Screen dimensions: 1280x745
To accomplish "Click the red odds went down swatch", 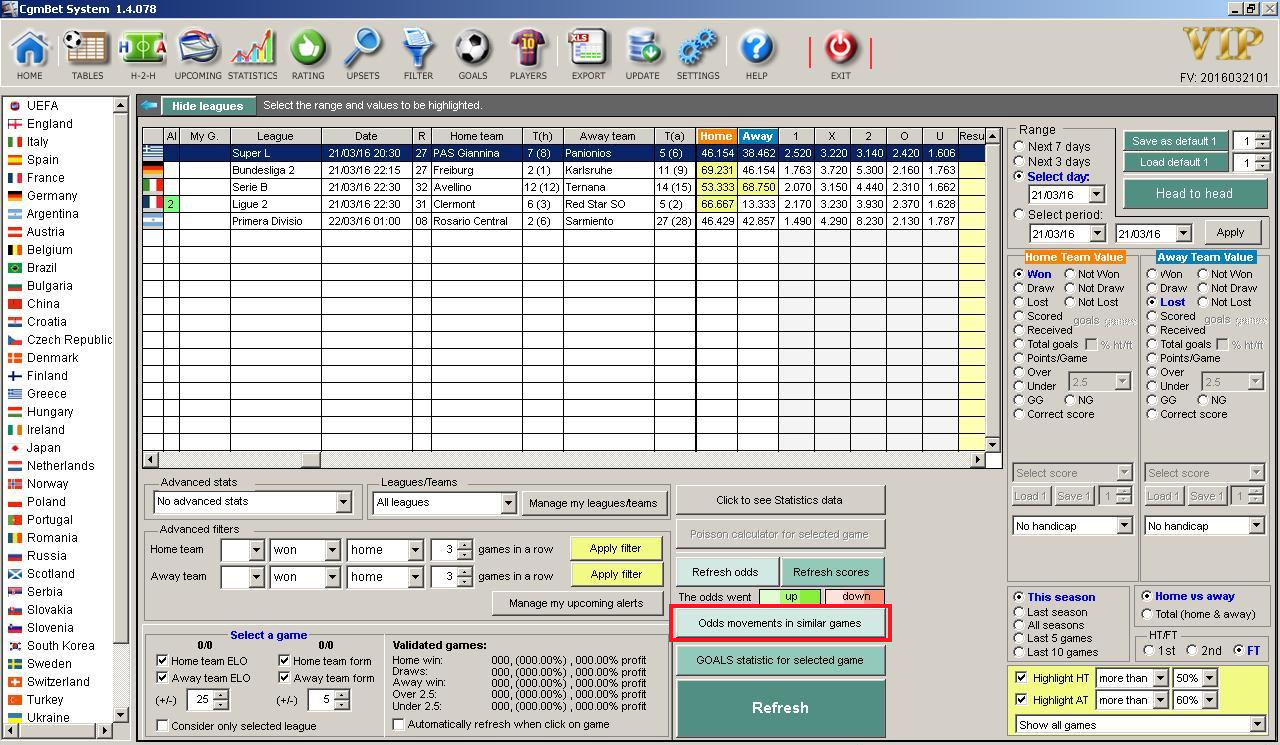I will [x=855, y=597].
